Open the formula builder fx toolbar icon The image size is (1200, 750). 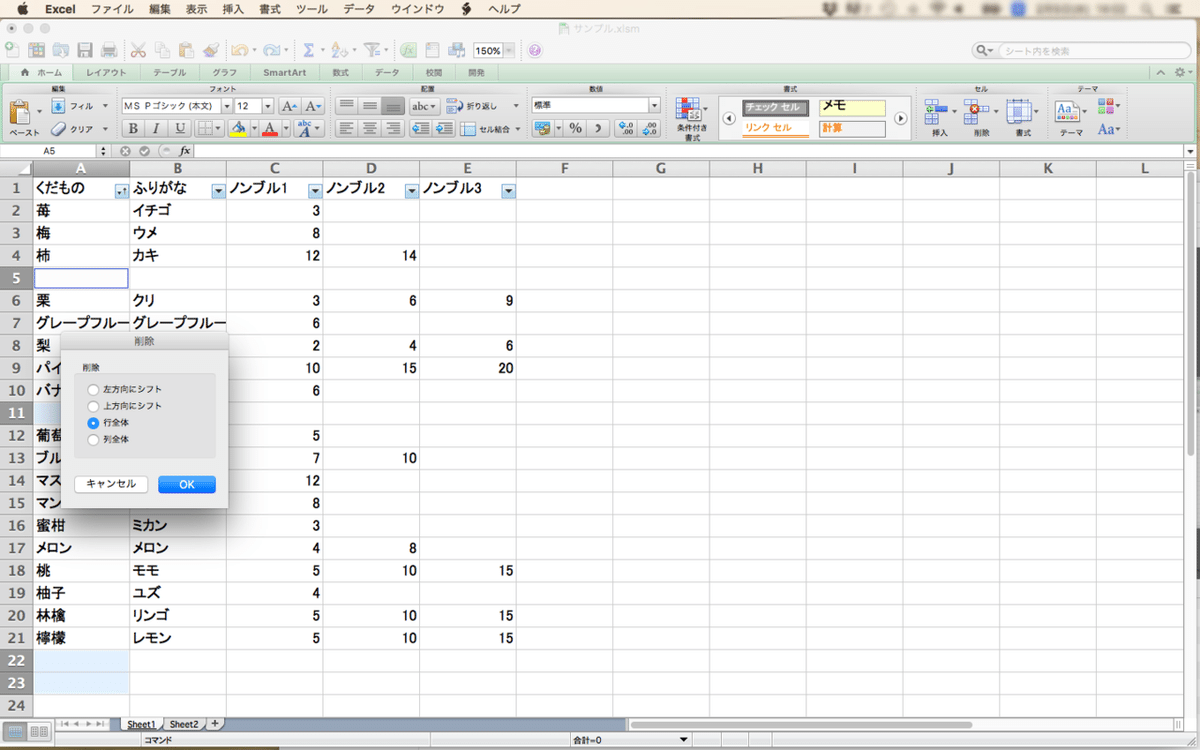[x=409, y=49]
